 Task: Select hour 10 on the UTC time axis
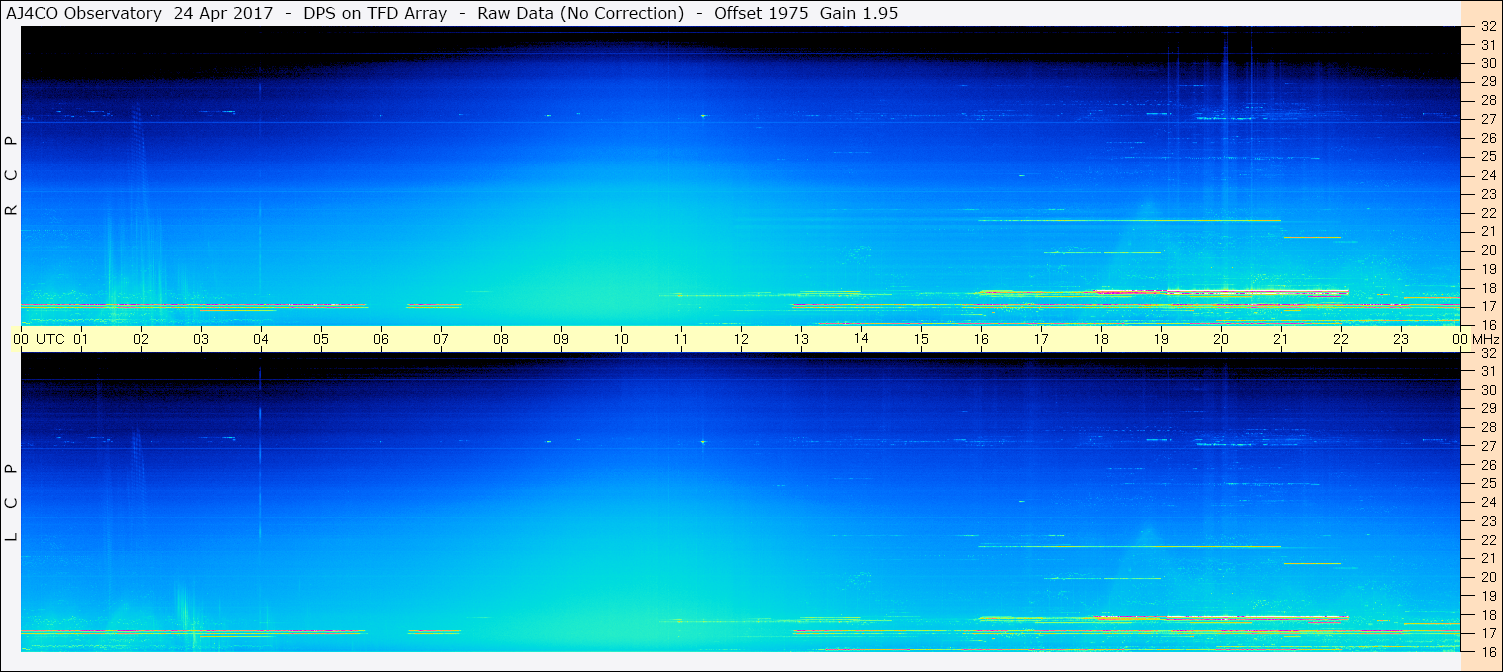[621, 339]
